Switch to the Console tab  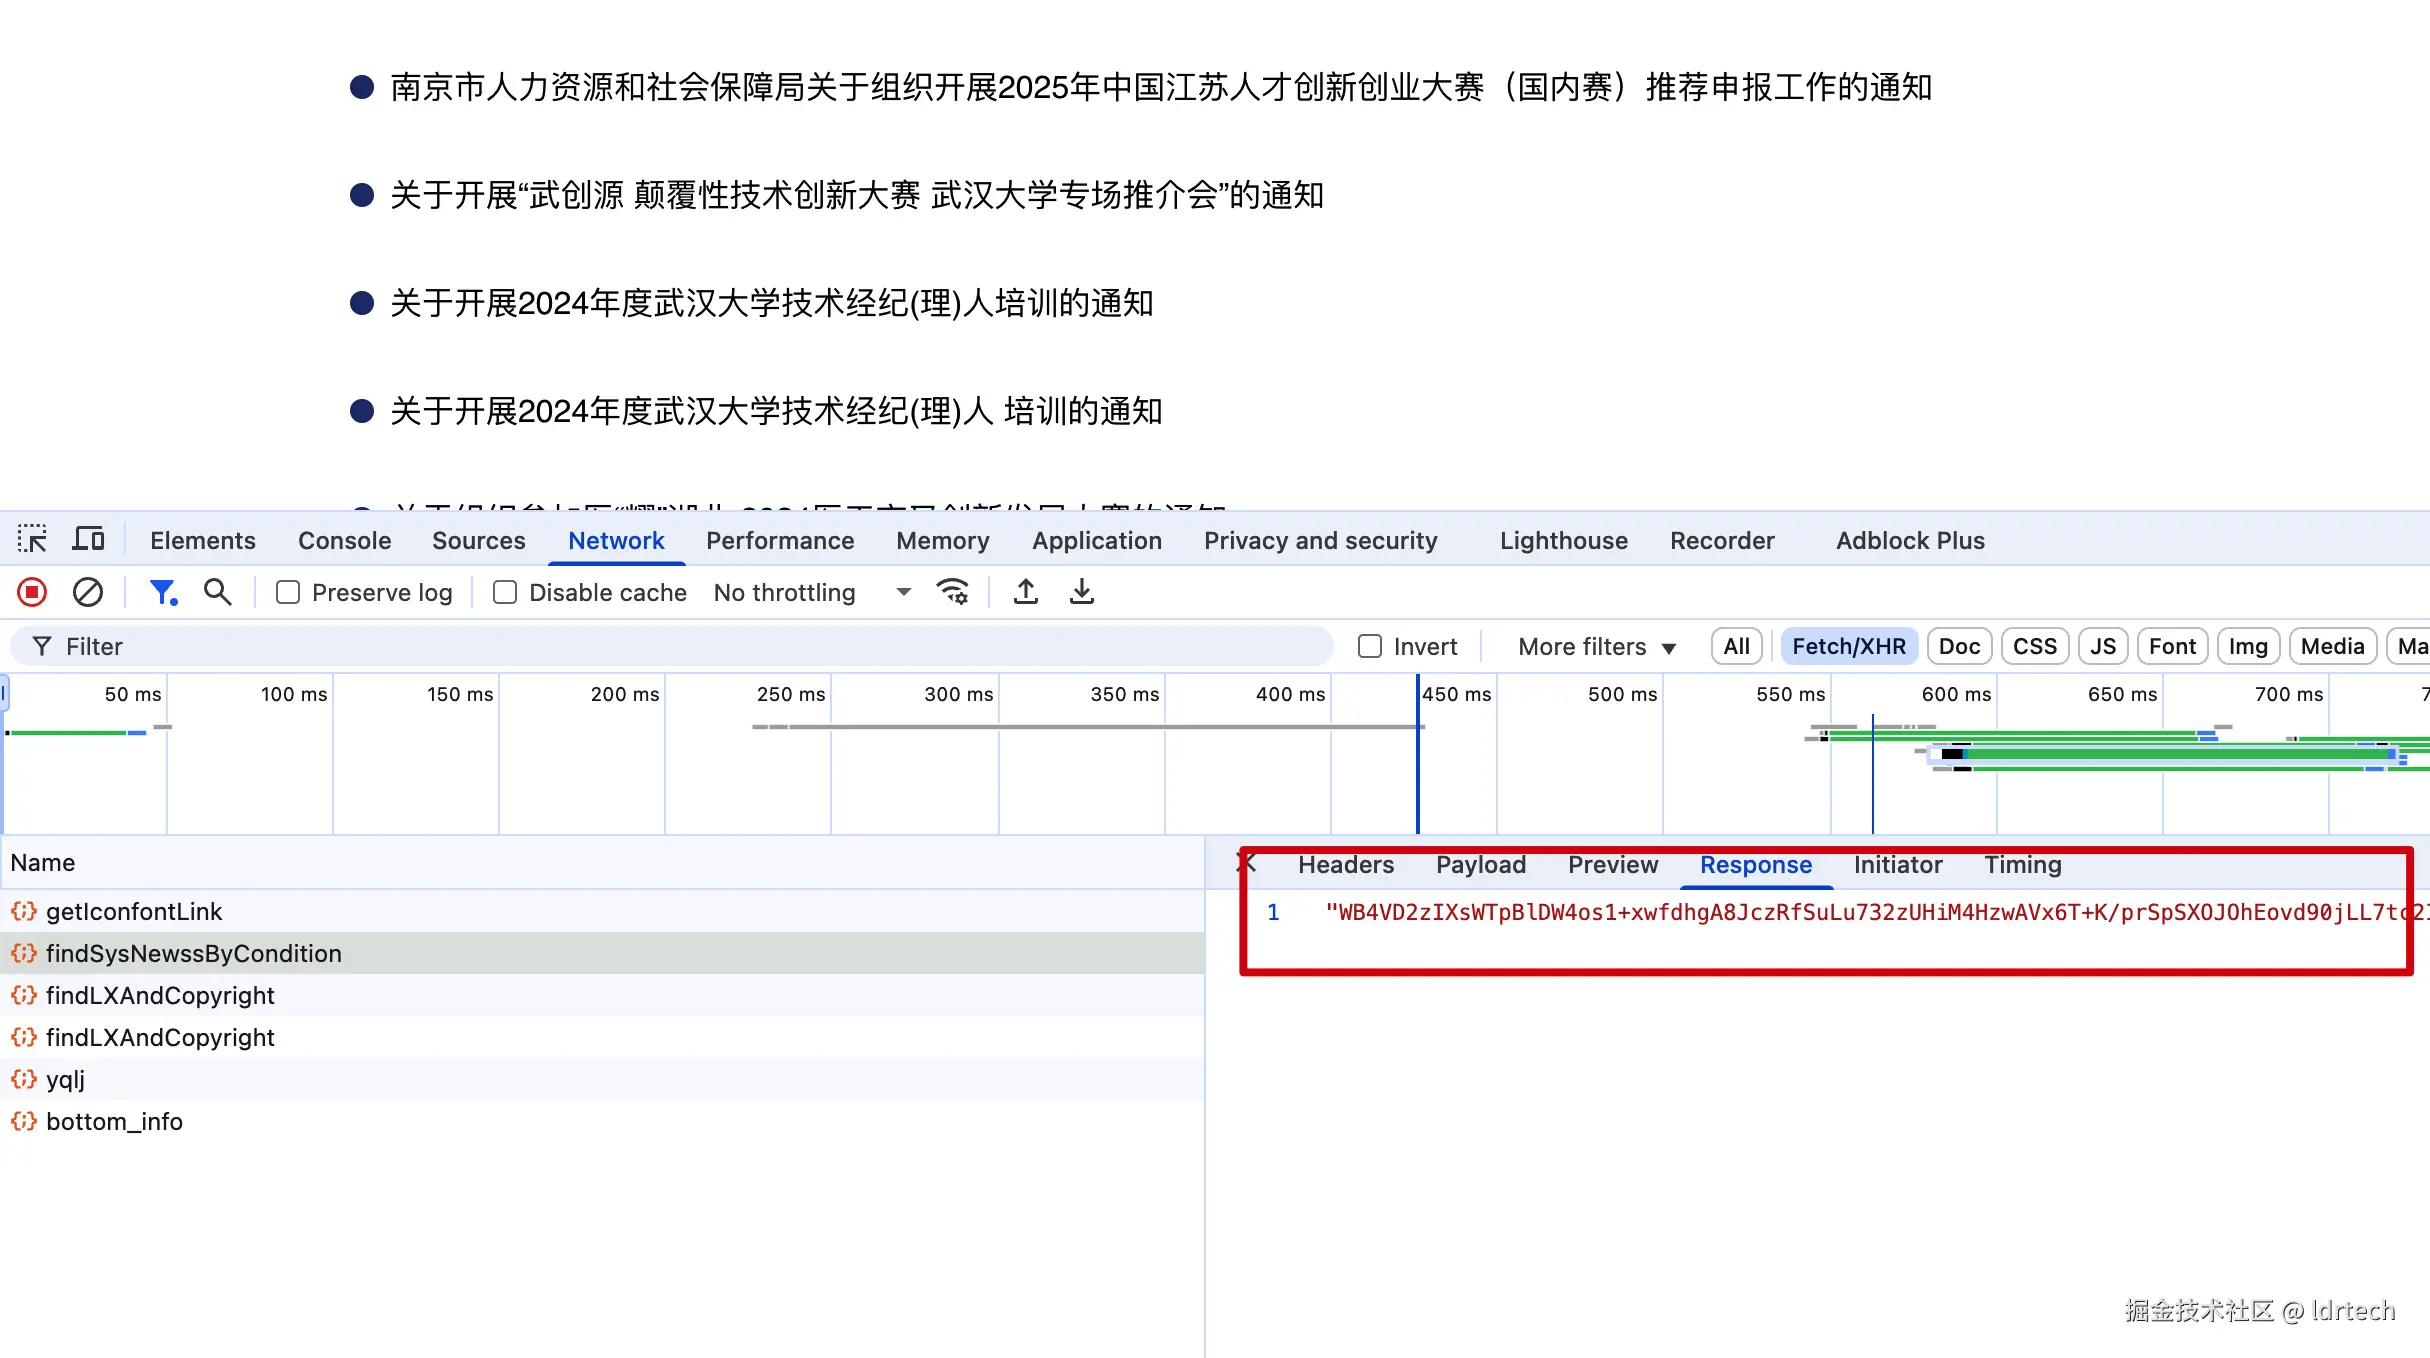tap(344, 541)
